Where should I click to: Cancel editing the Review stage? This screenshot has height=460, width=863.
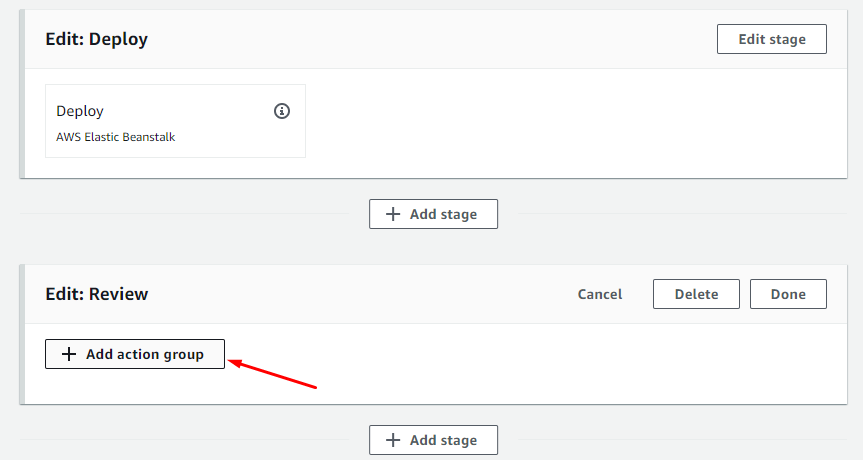tap(600, 294)
